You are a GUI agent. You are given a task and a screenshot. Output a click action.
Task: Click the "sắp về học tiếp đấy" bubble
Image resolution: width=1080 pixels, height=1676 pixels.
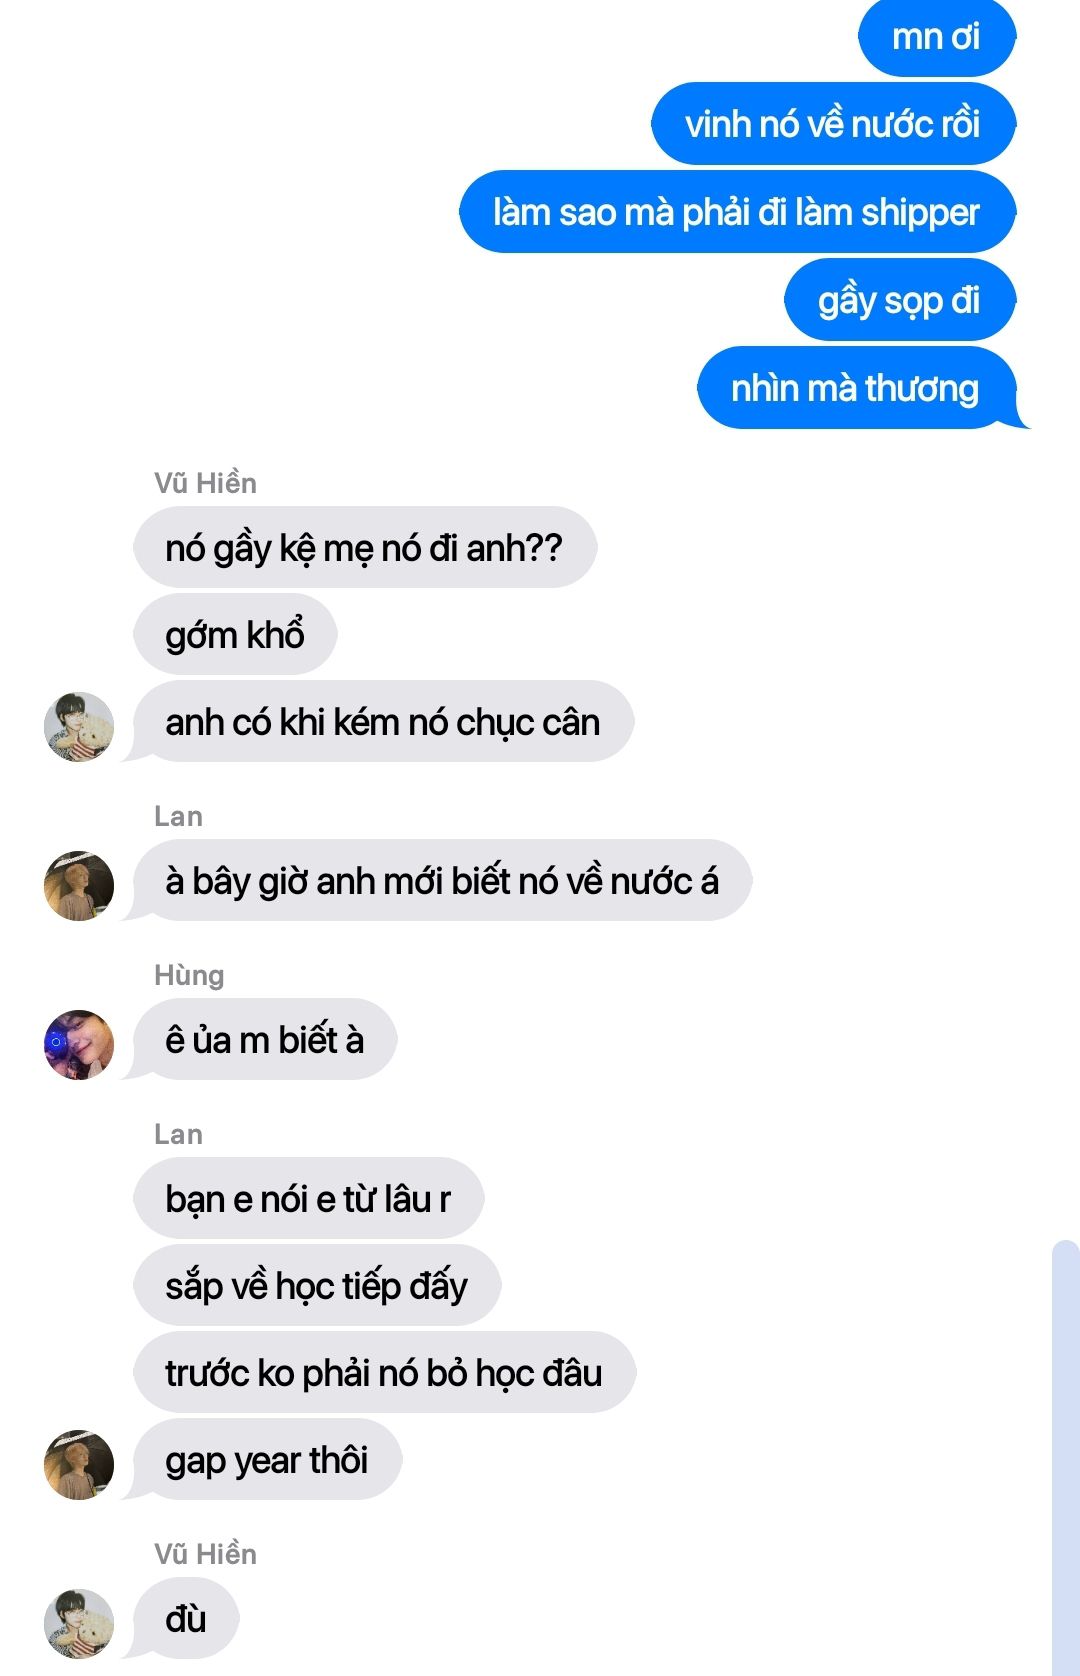tap(317, 1285)
